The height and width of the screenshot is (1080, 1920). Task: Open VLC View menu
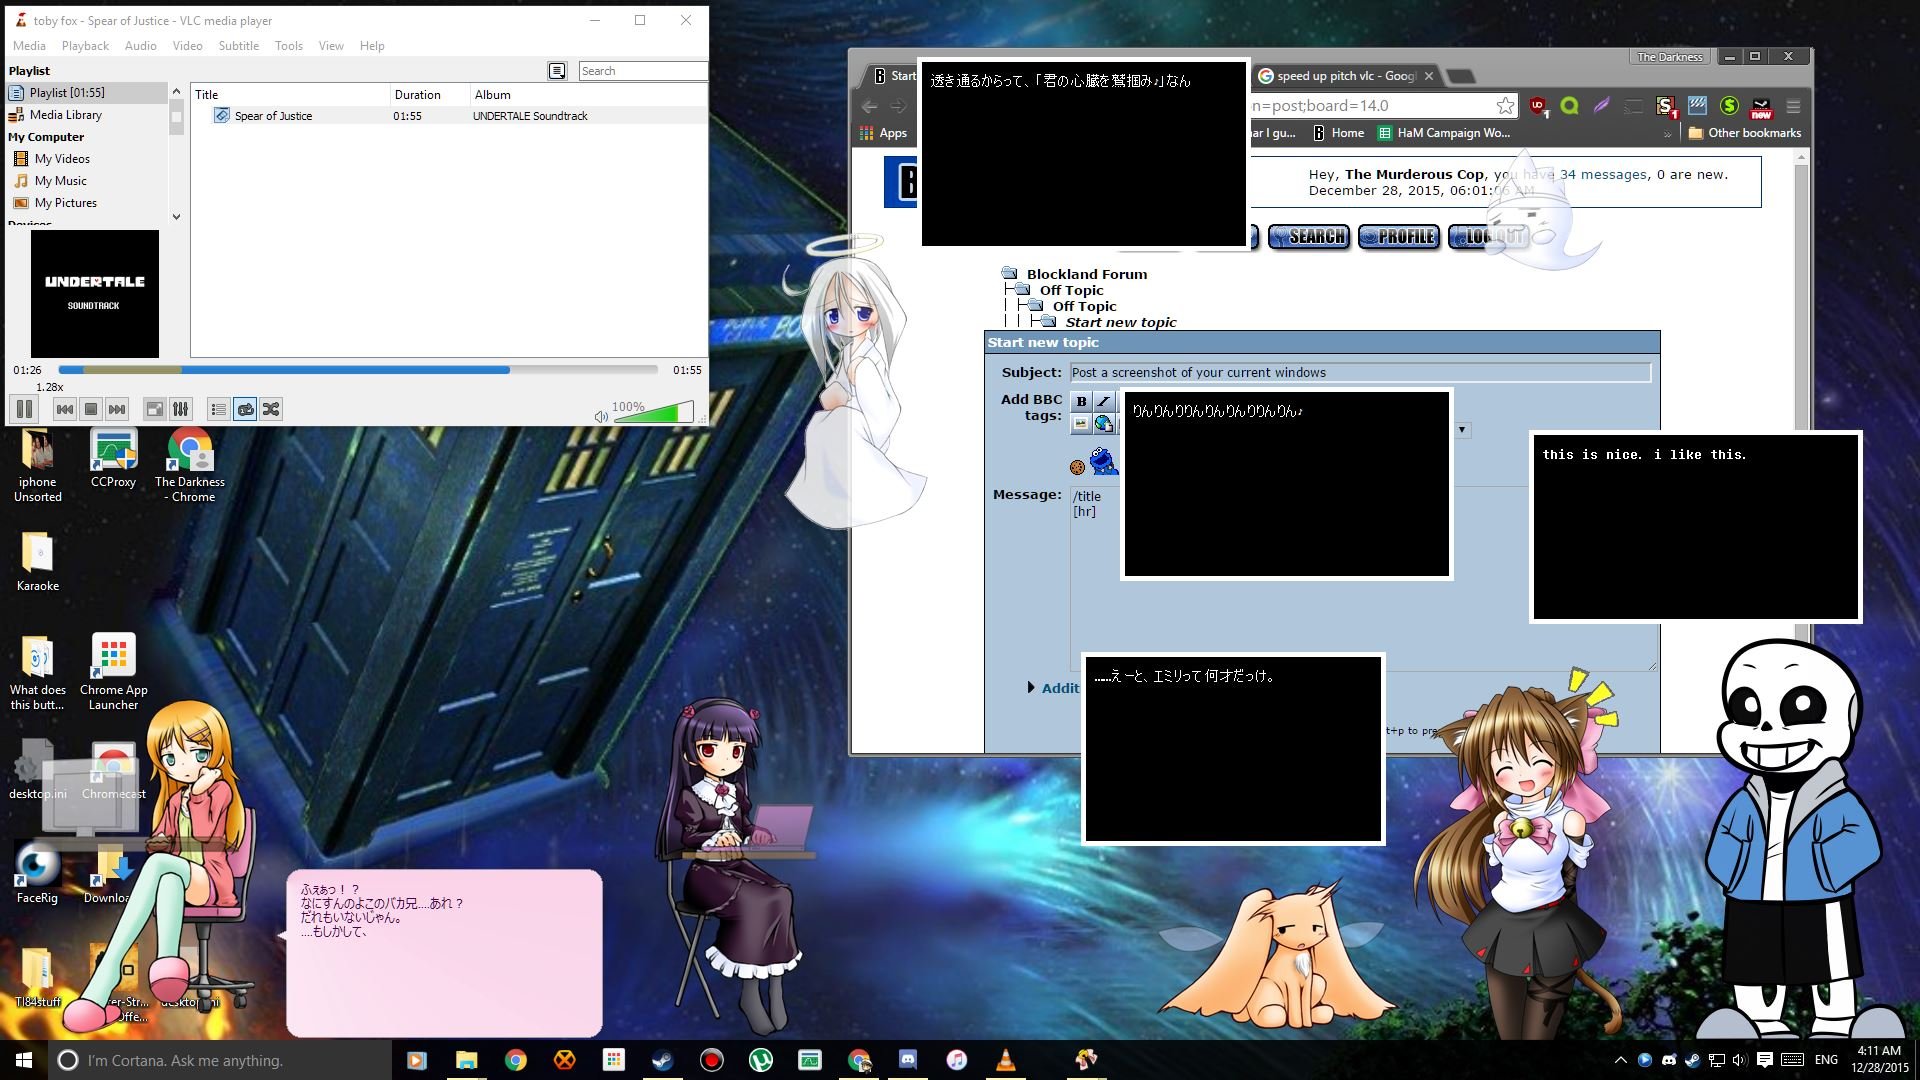click(331, 46)
